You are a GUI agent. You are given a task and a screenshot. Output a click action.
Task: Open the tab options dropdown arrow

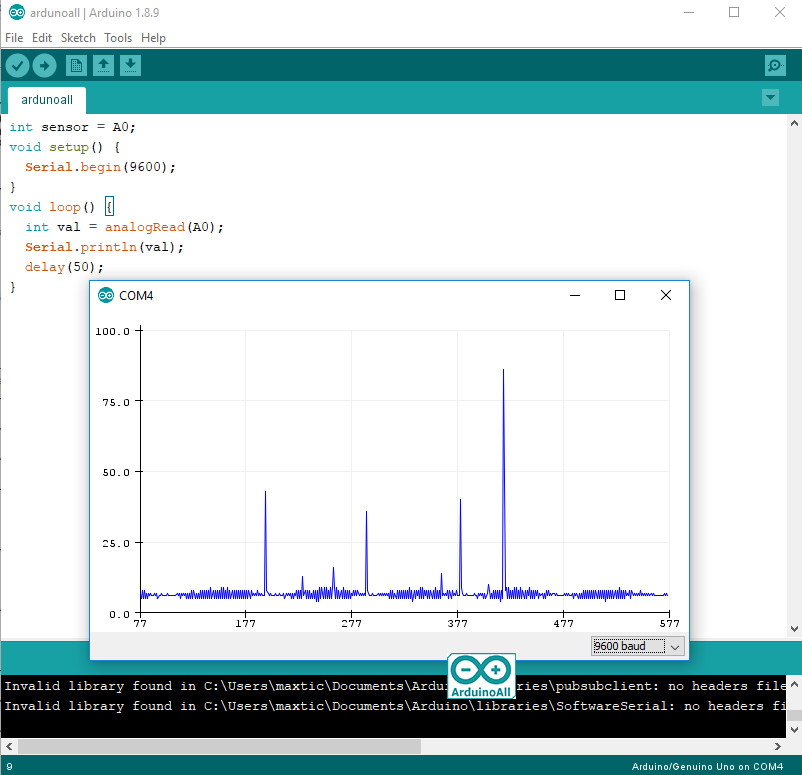pyautogui.click(x=770, y=97)
